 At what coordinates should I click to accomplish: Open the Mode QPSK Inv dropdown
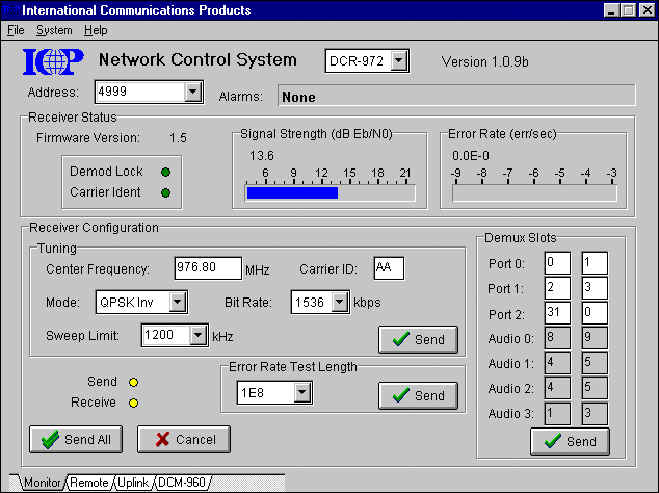coord(177,302)
